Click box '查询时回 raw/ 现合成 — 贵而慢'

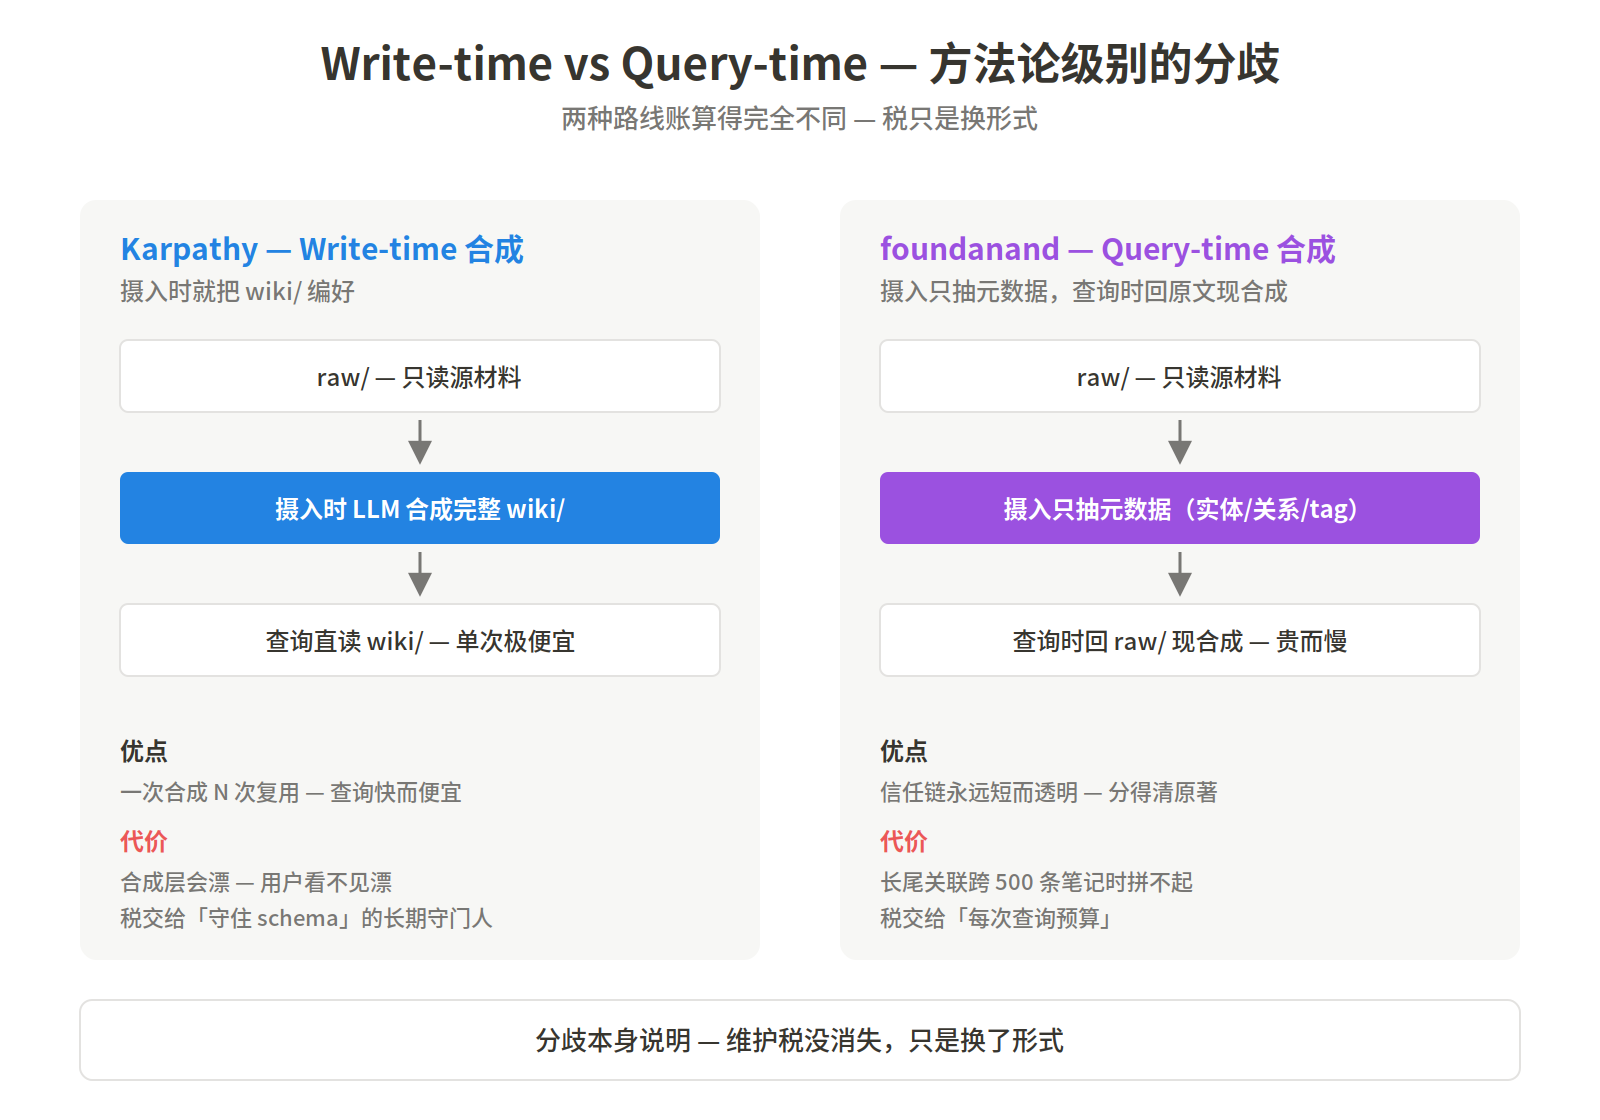pyautogui.click(x=1180, y=640)
